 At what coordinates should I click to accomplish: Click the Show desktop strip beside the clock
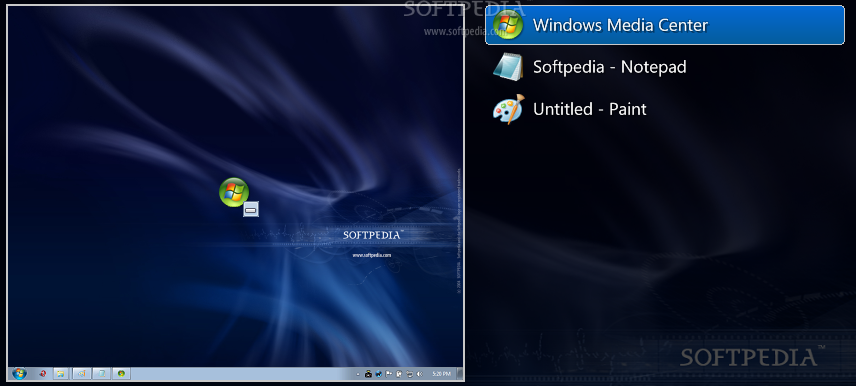(x=460, y=374)
